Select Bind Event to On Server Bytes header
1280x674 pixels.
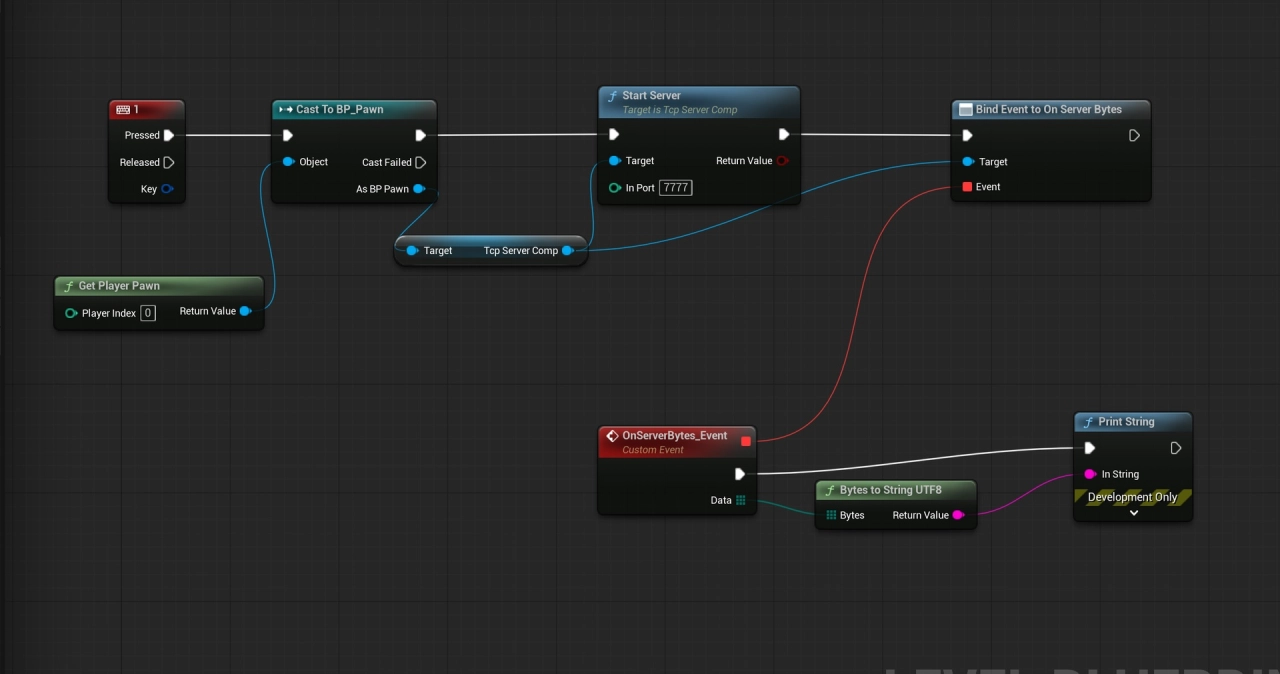coord(1051,109)
